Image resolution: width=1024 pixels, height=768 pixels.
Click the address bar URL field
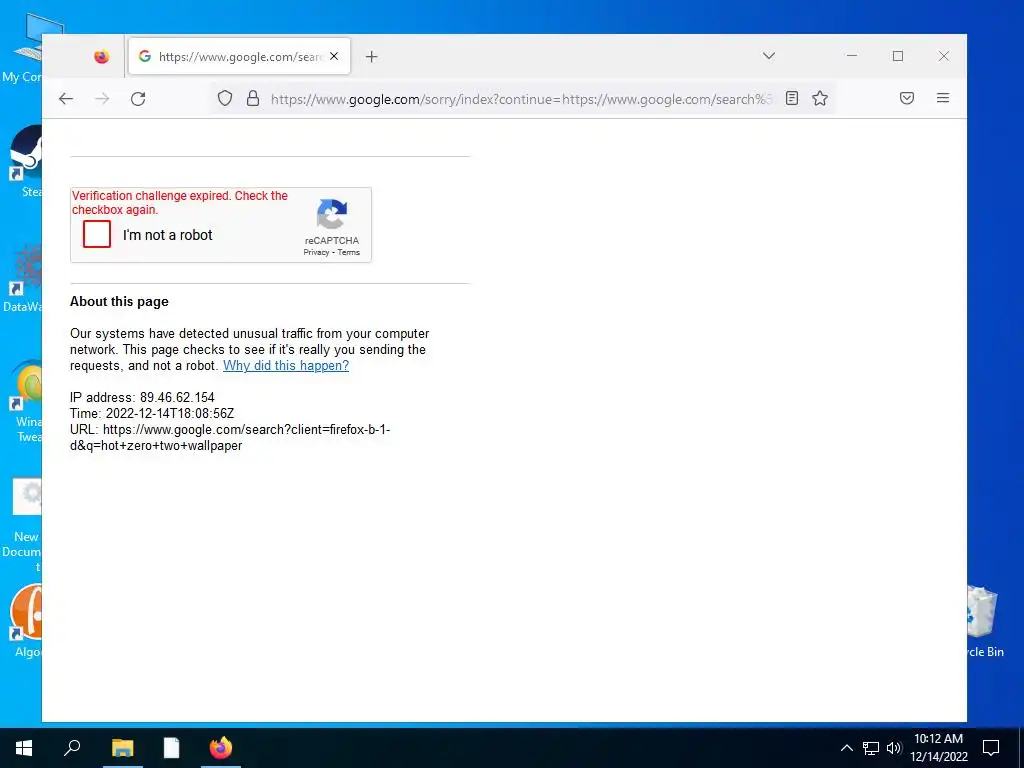point(521,99)
